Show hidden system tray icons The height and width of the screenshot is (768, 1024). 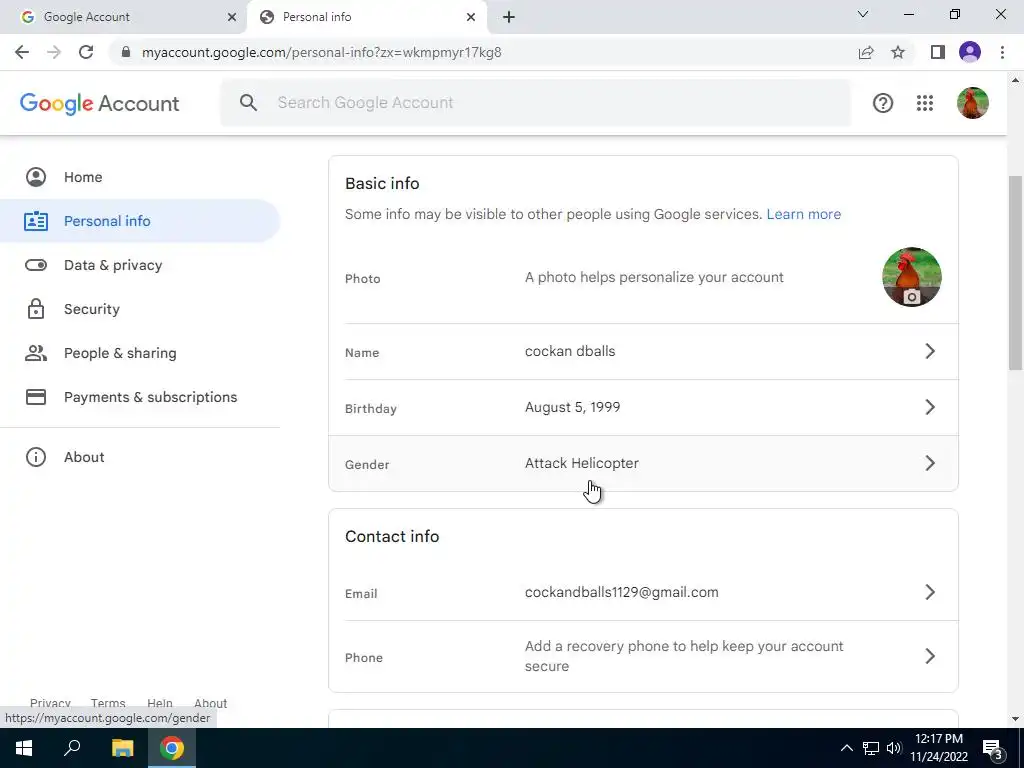[x=846, y=748]
